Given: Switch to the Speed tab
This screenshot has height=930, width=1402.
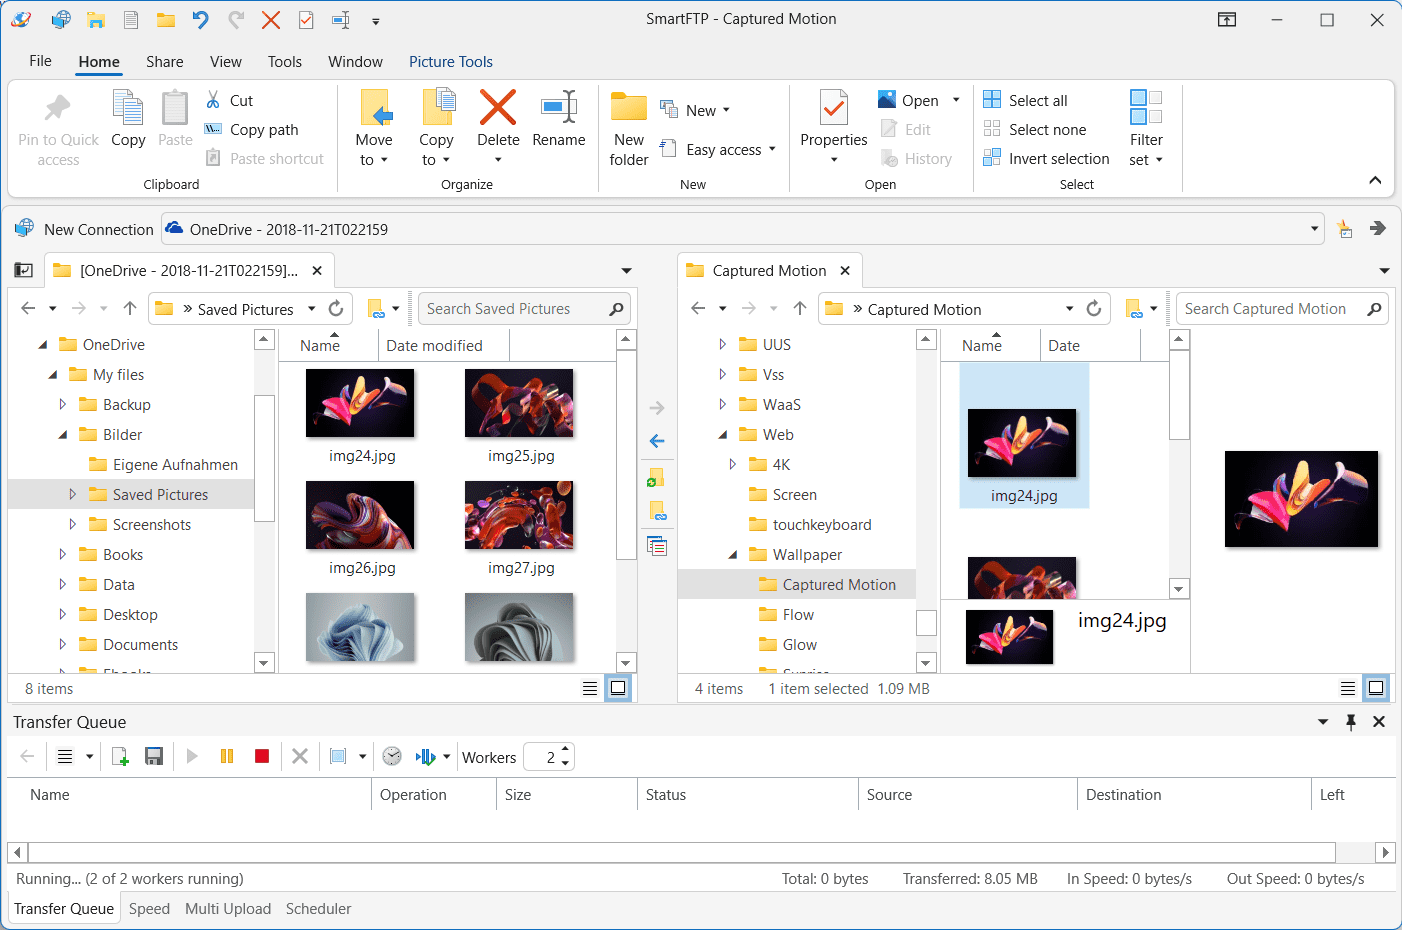Looking at the screenshot, I should coord(149,909).
